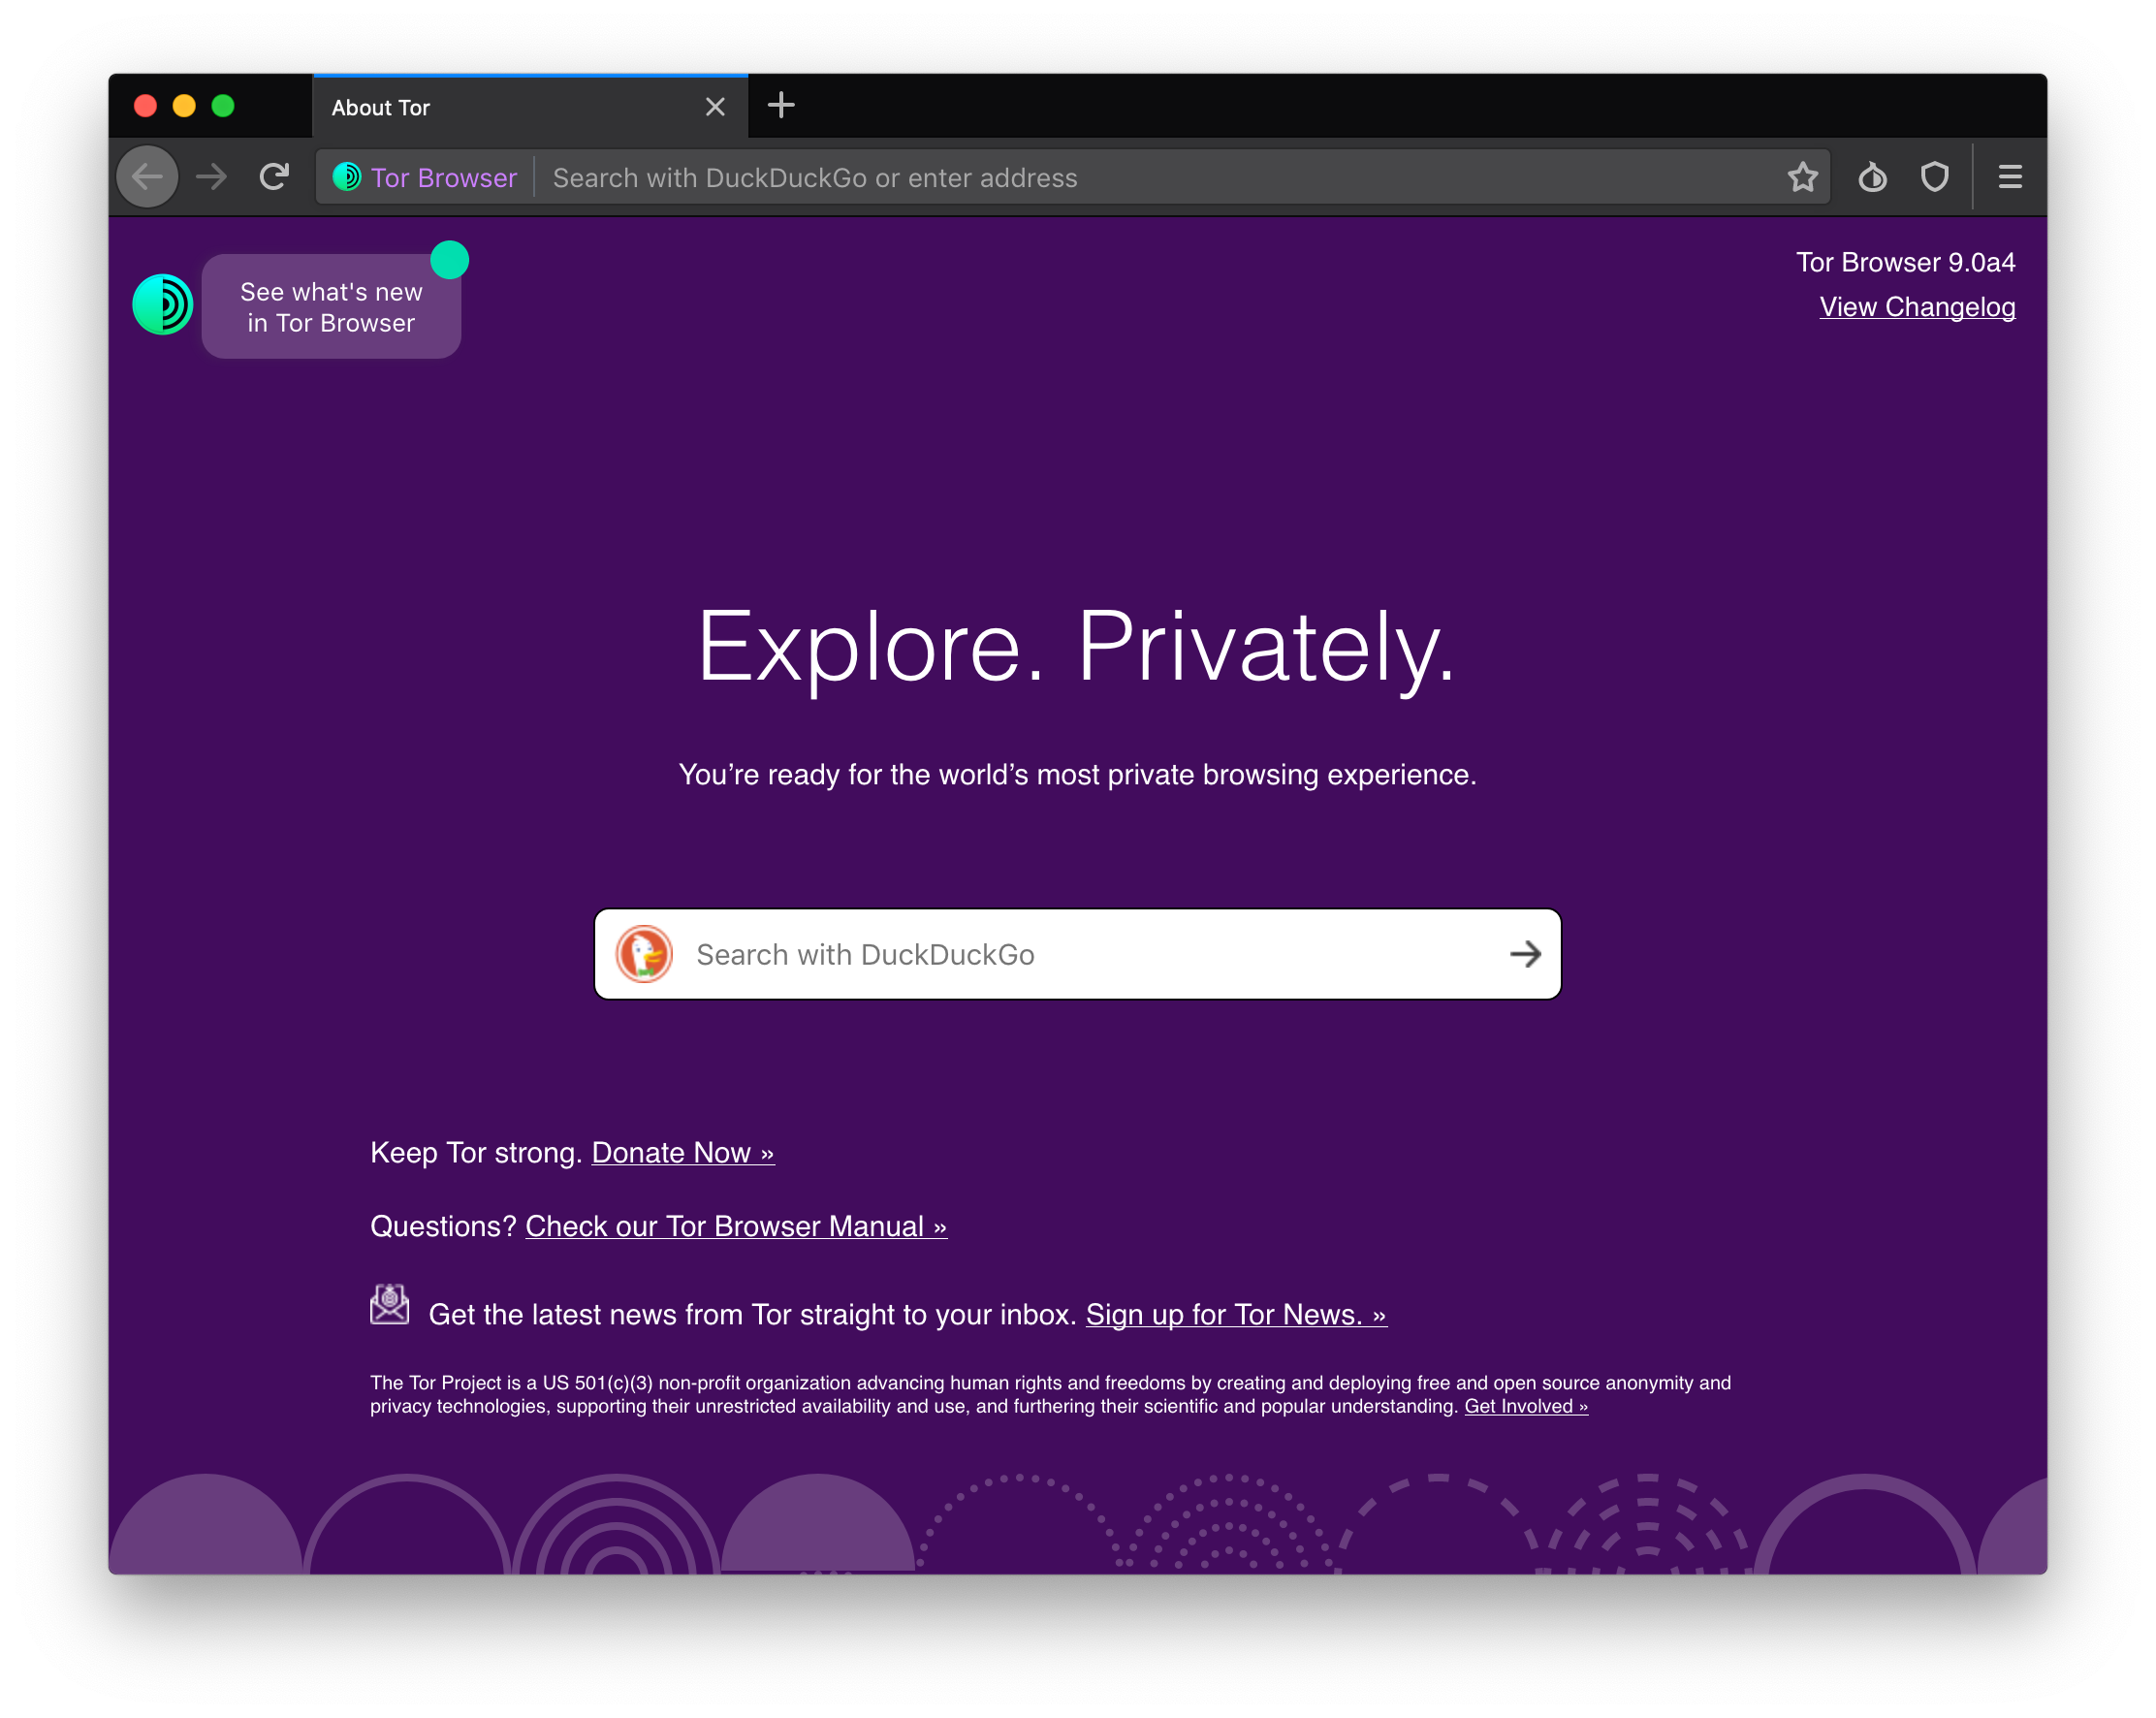The width and height of the screenshot is (2156, 1718).
Task: Click the Tor onion icon in address bar
Action: coord(347,177)
